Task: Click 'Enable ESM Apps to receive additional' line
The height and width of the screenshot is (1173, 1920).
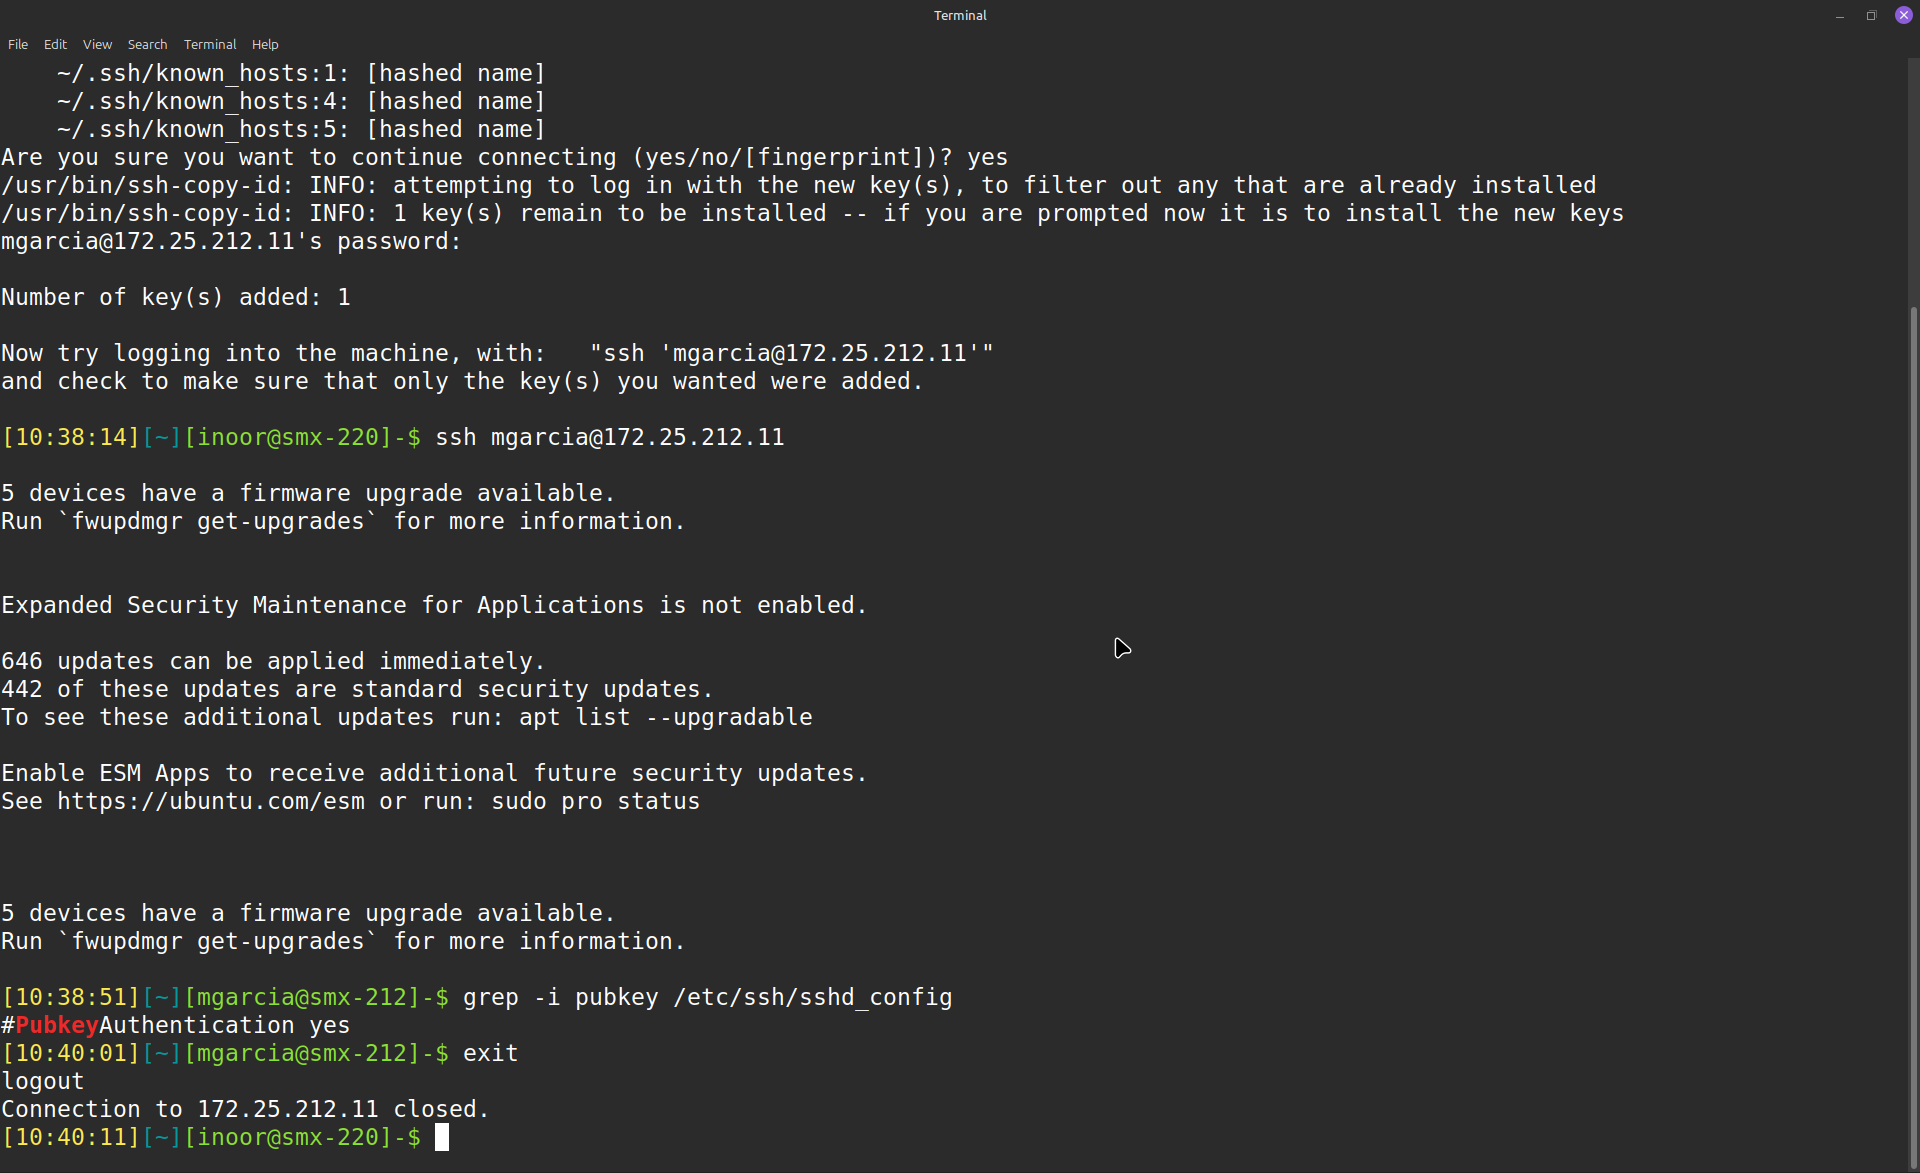Action: click(x=434, y=773)
